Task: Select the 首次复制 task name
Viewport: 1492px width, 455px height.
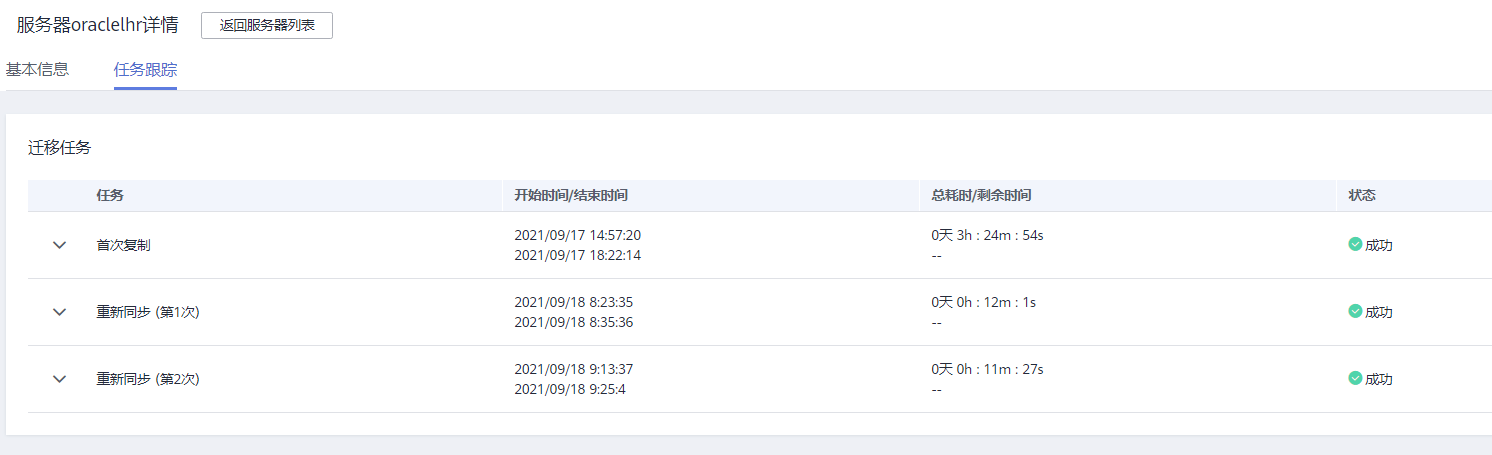Action: coord(124,245)
